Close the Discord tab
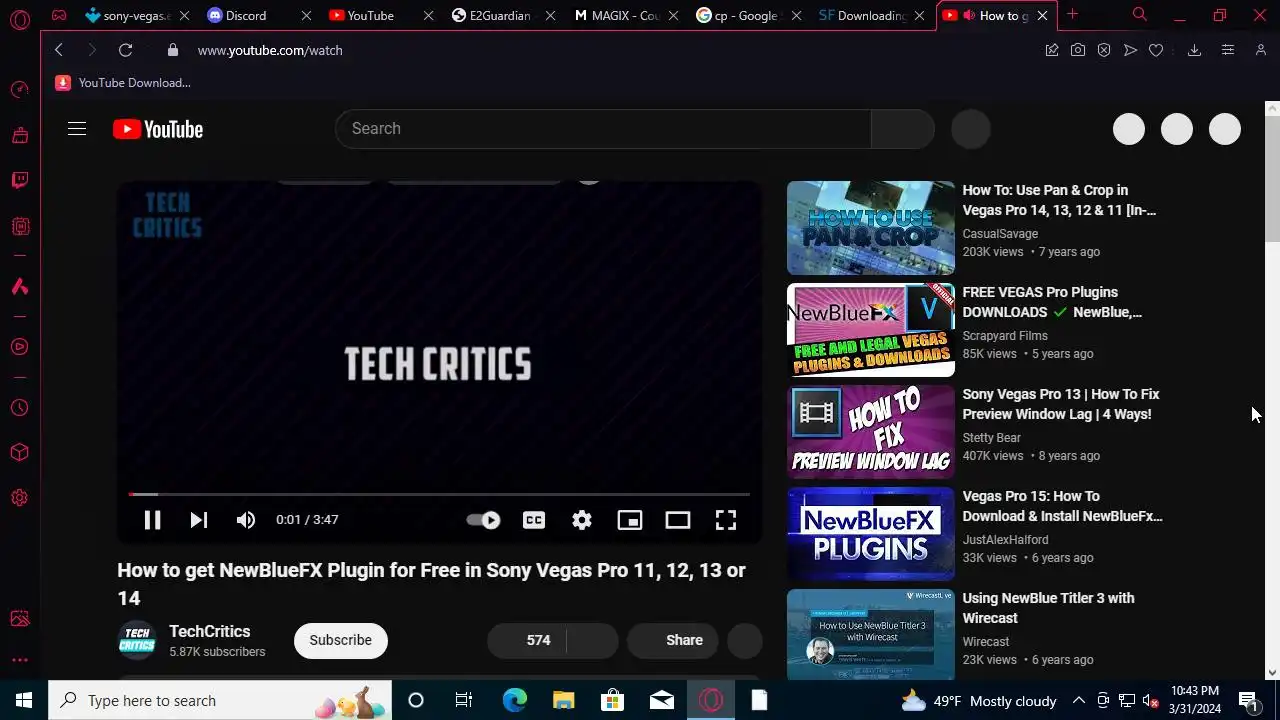 click(x=306, y=16)
